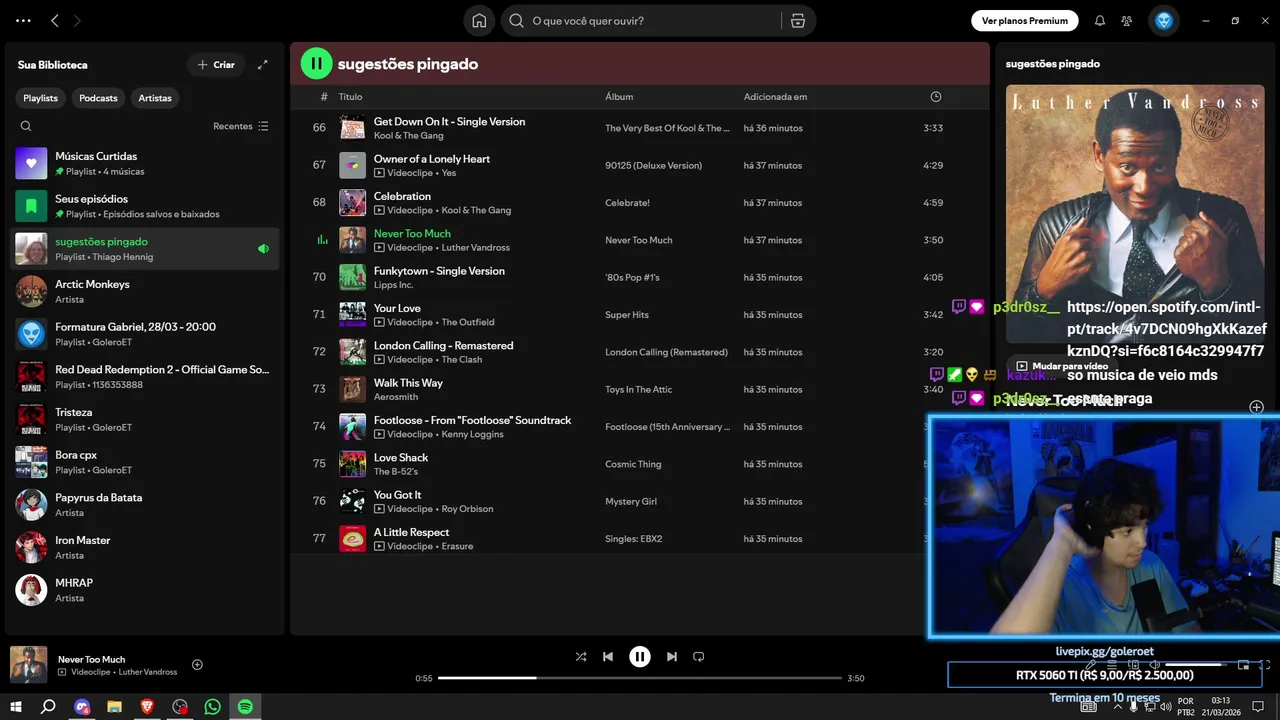Click the search icon inside Sua Biblioteca
The image size is (1280, 720).
point(26,126)
